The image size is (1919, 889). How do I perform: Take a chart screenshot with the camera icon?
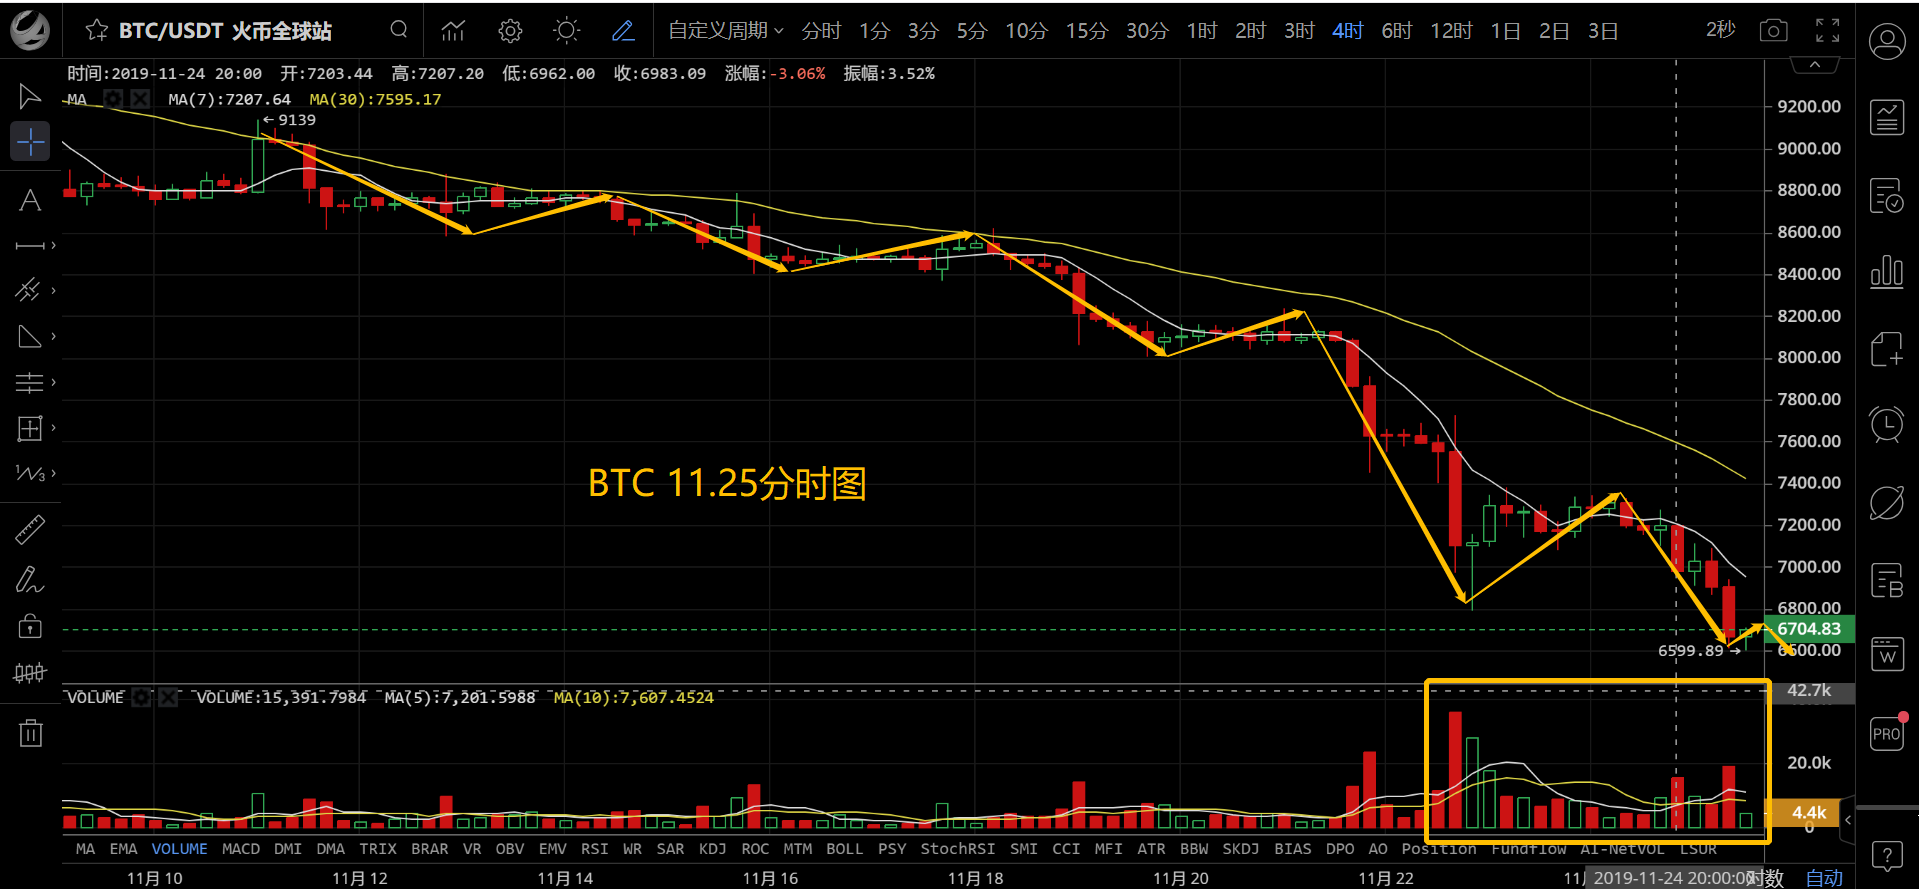tap(1773, 31)
